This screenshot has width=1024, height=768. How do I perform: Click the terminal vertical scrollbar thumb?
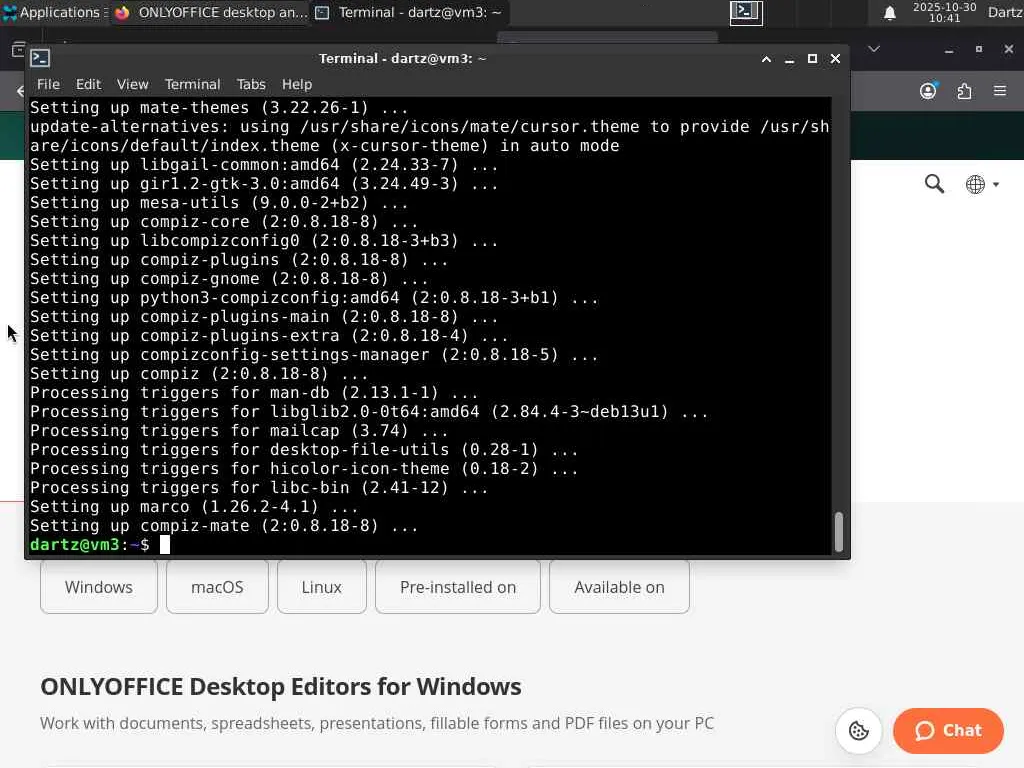tap(839, 532)
